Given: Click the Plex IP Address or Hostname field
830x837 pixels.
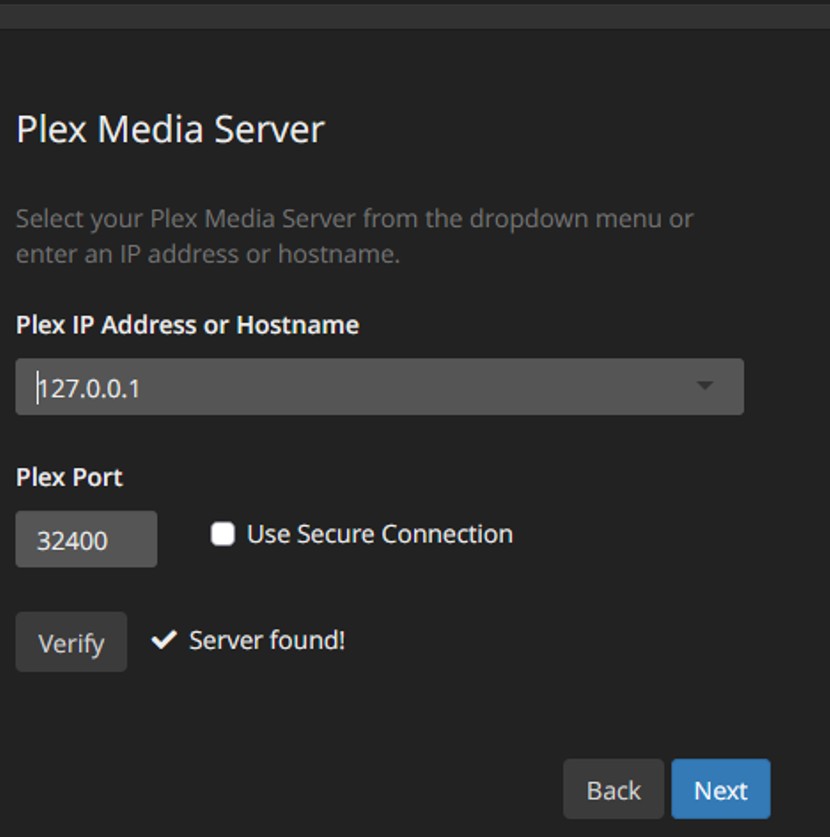Looking at the screenshot, I should pos(380,387).
